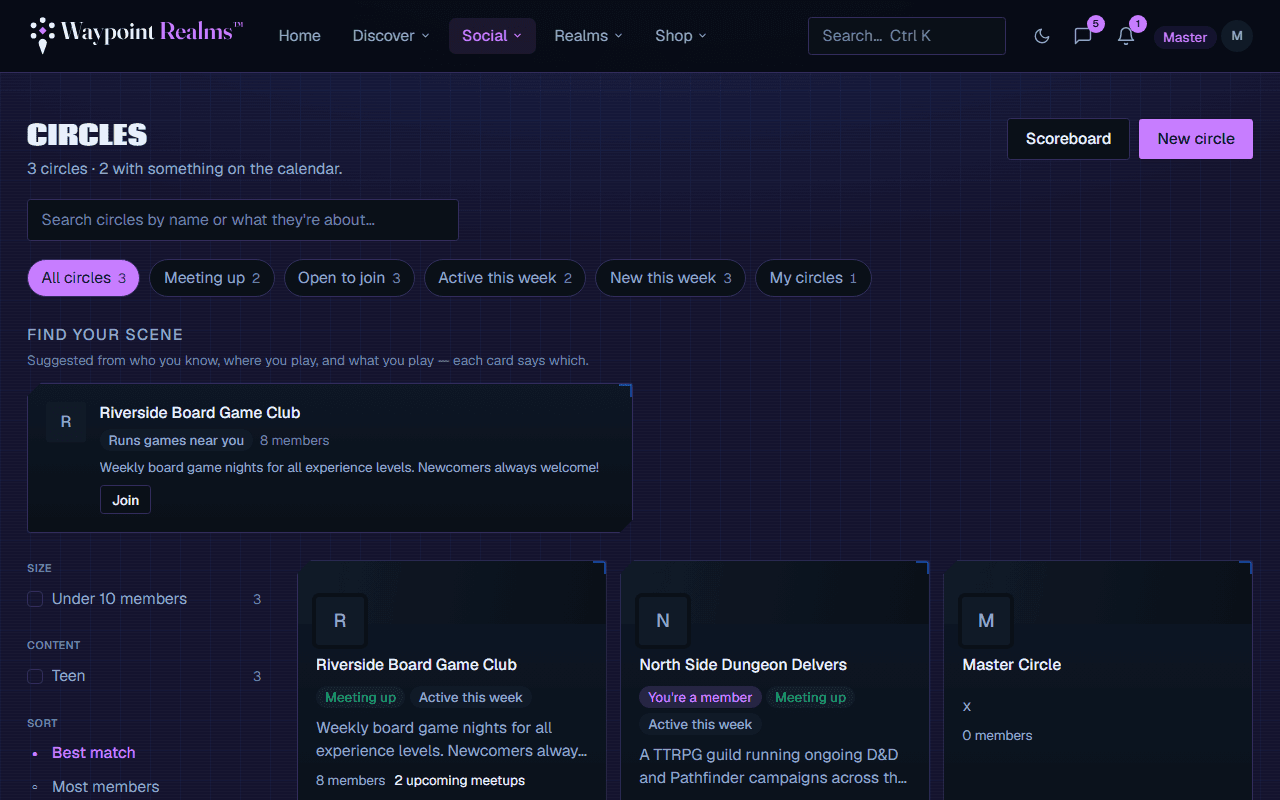The height and width of the screenshot is (800, 1280).
Task: Click Meeting up tag on North Side card
Action: tap(810, 697)
